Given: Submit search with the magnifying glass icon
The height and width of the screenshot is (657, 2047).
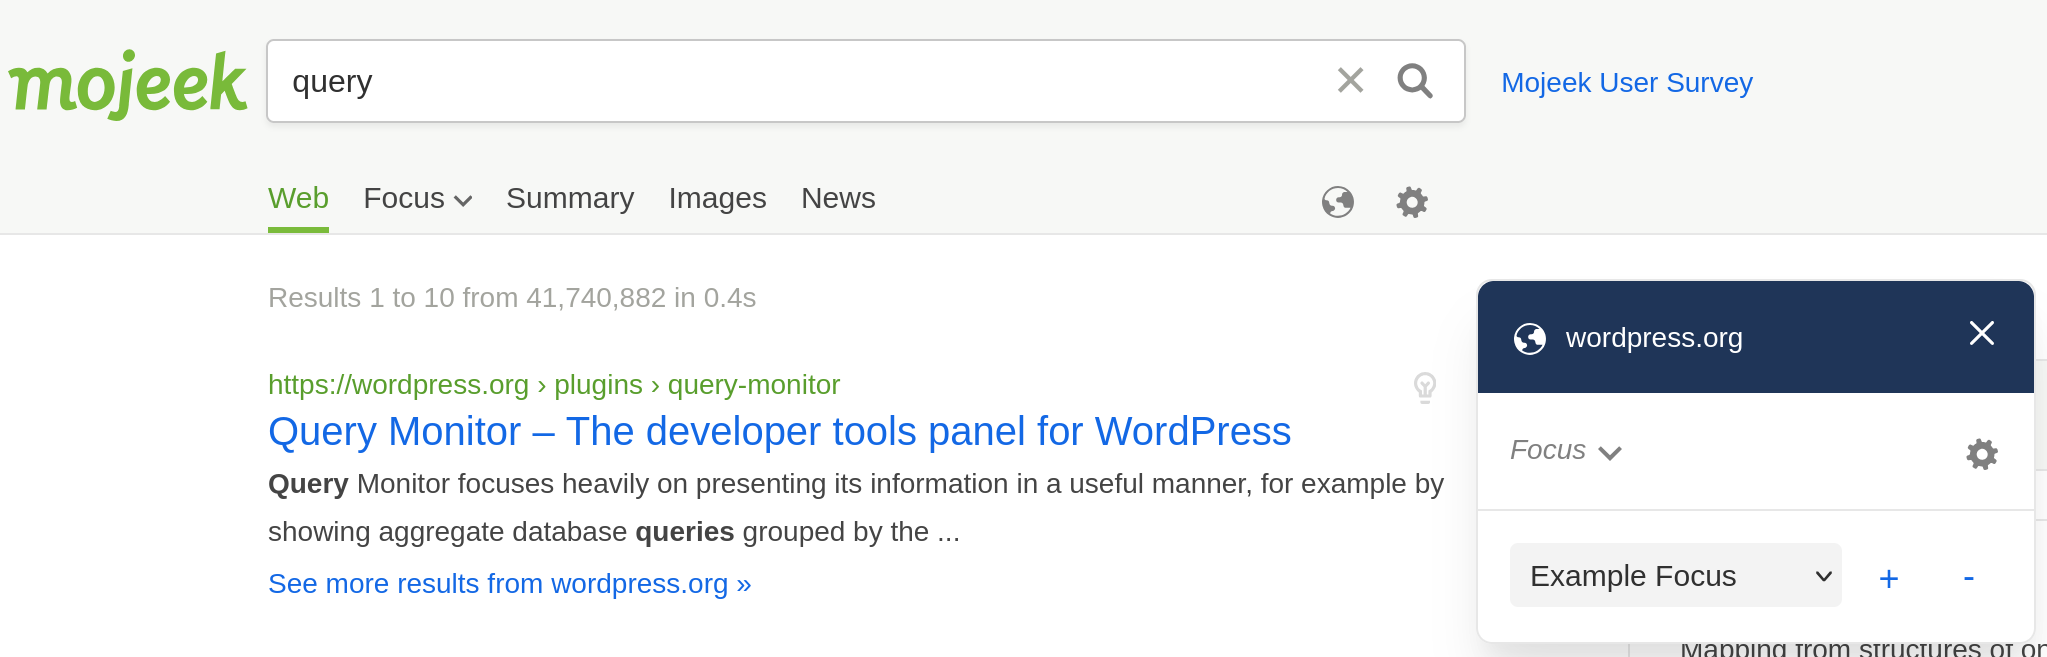Looking at the screenshot, I should (1415, 81).
